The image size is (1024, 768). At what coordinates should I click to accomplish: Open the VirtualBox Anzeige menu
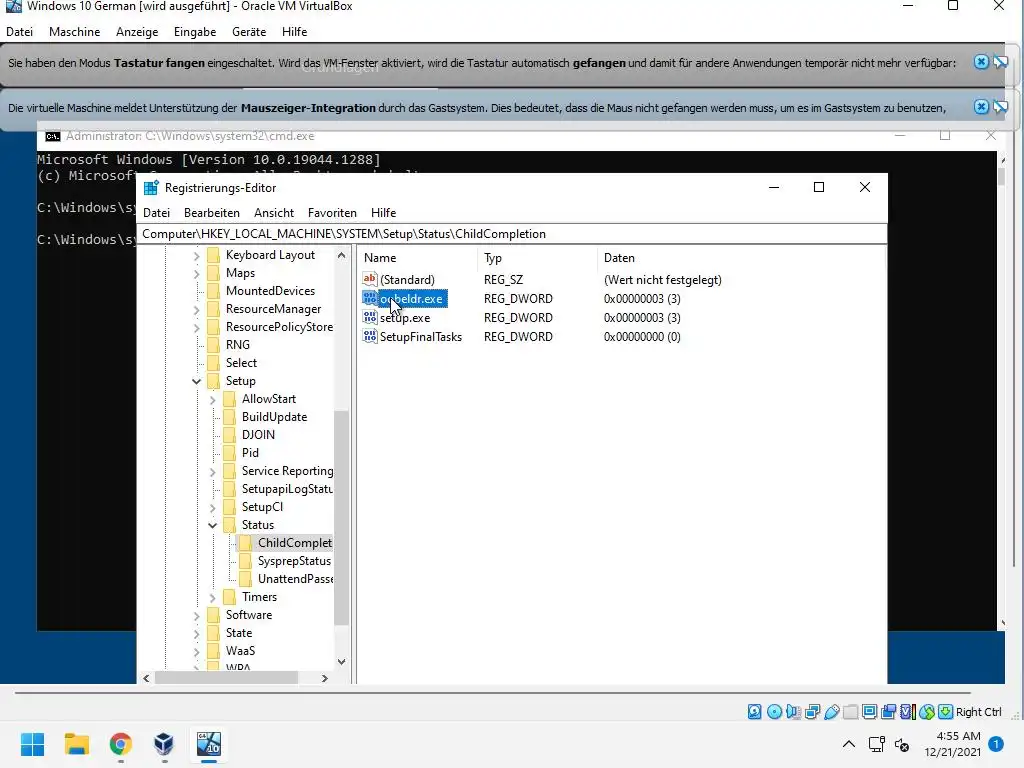(x=137, y=31)
